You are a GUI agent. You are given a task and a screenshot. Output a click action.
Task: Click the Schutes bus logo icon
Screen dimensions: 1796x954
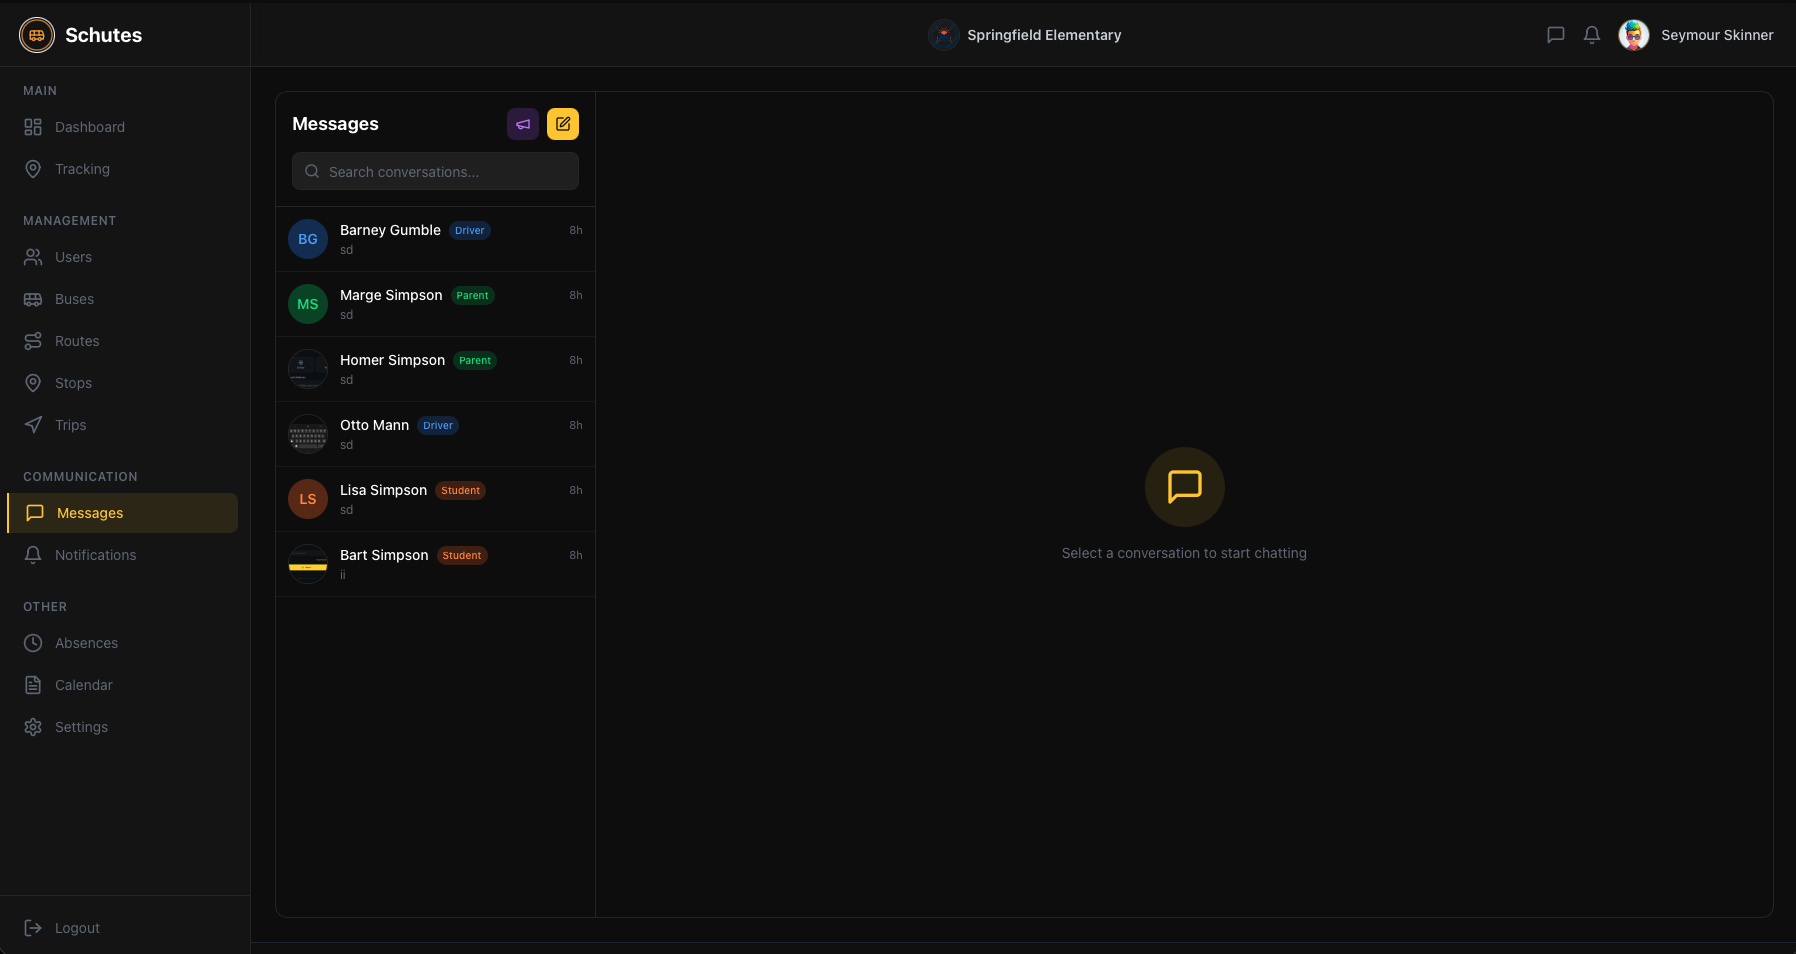(x=37, y=35)
